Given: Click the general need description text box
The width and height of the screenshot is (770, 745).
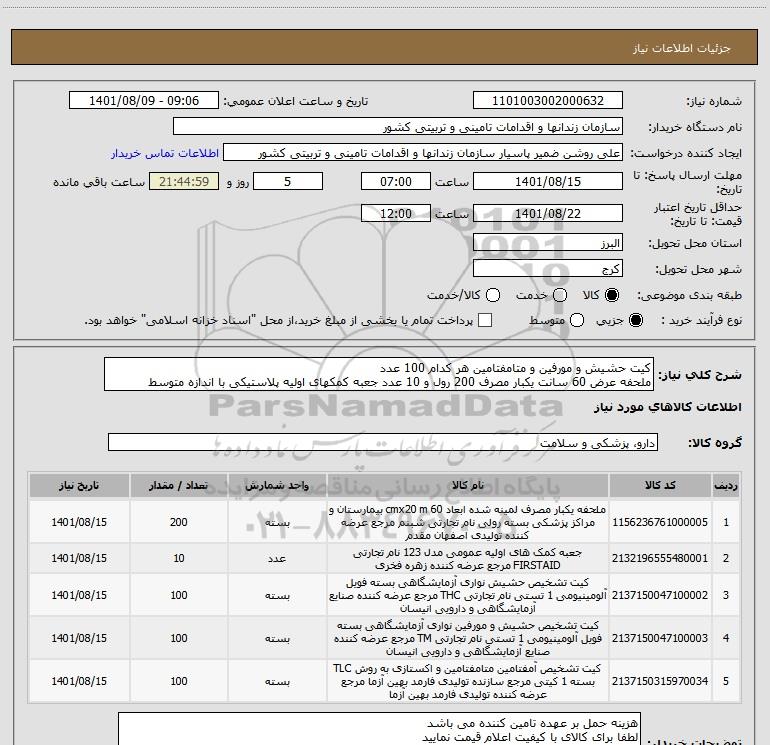Looking at the screenshot, I should (379, 375).
